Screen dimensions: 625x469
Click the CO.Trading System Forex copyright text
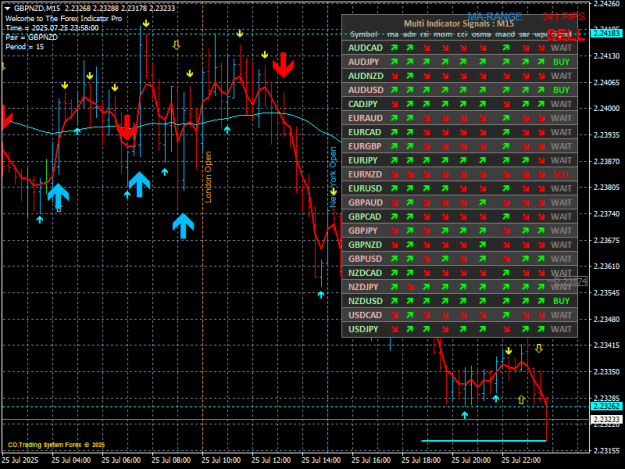pyautogui.click(x=56, y=445)
